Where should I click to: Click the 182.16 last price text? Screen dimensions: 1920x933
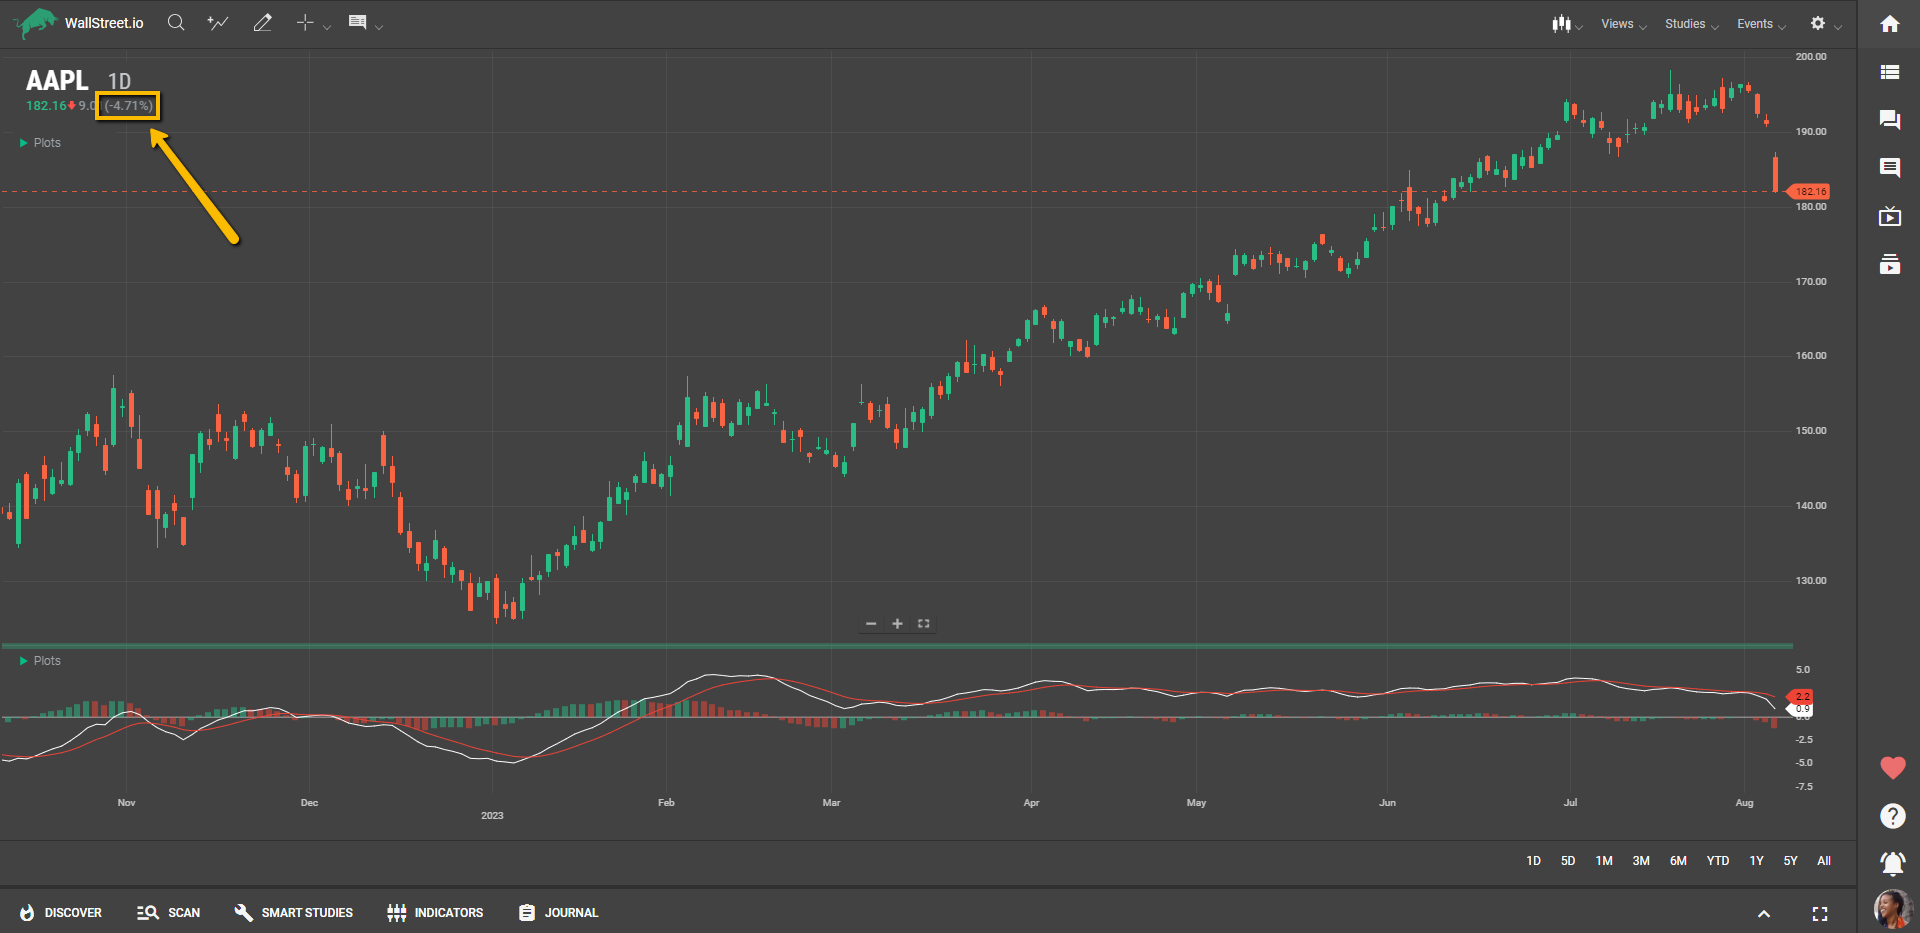46,106
